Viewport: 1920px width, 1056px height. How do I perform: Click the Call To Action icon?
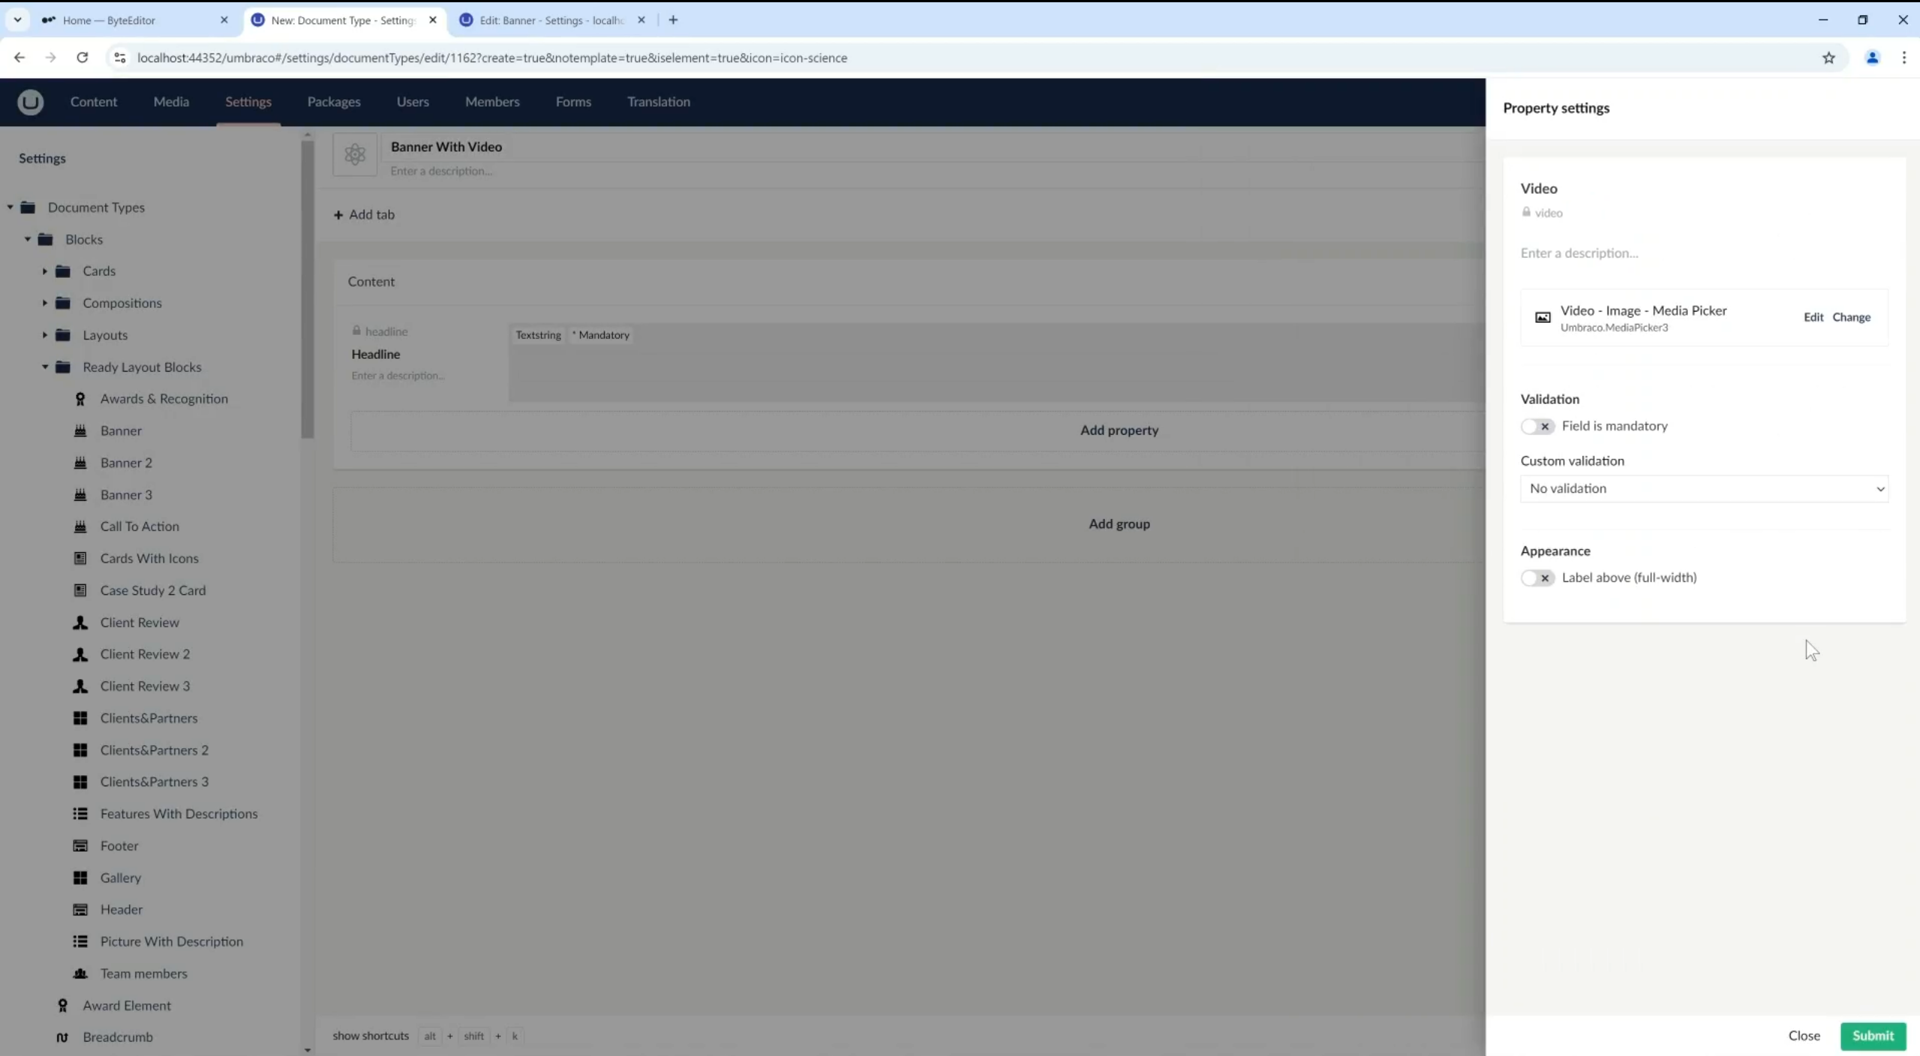coord(80,527)
